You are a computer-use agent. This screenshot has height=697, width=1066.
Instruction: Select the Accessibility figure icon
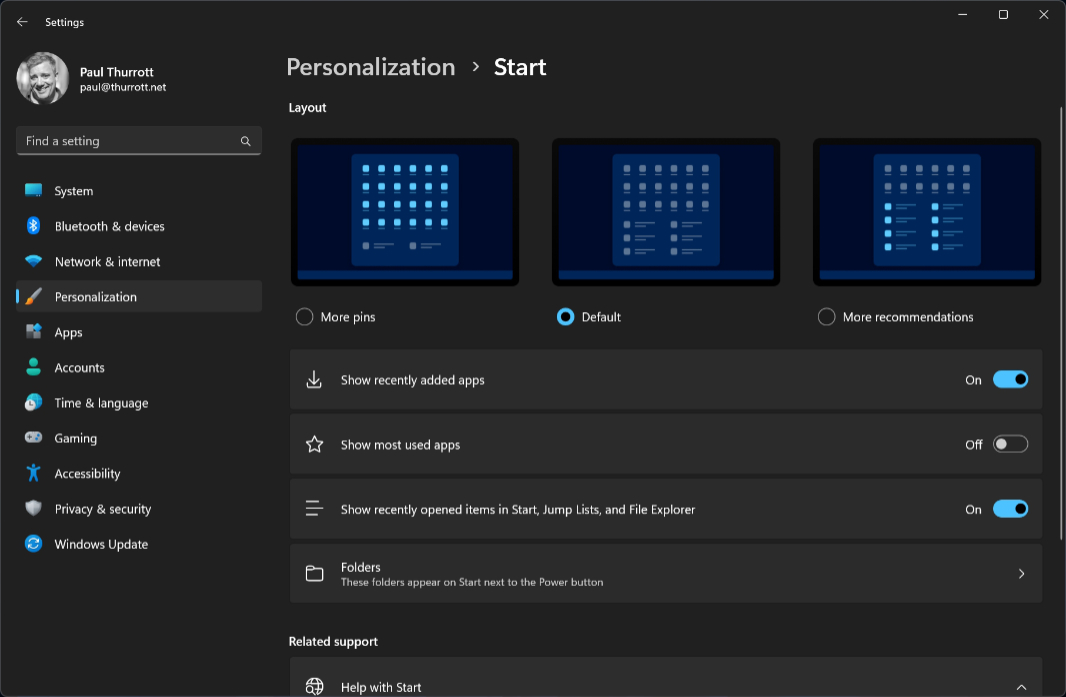click(x=33, y=473)
